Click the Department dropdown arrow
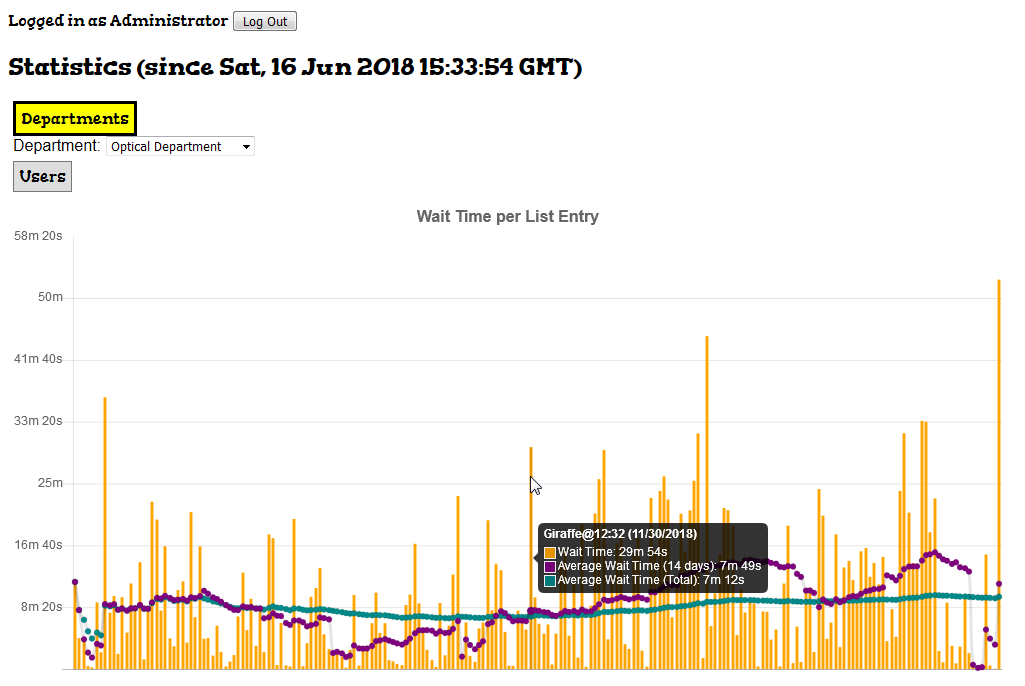1025x686 pixels. [246, 147]
